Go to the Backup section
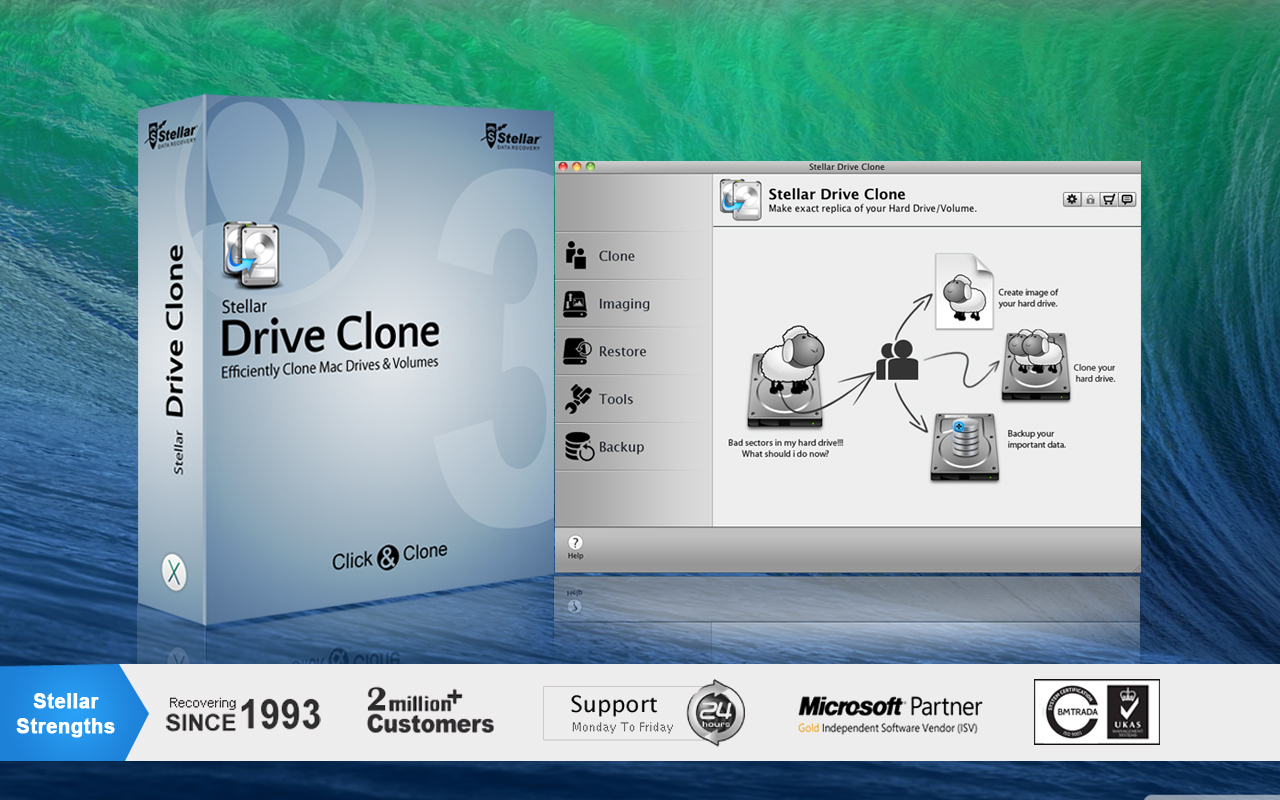The height and width of the screenshot is (800, 1280). [633, 447]
